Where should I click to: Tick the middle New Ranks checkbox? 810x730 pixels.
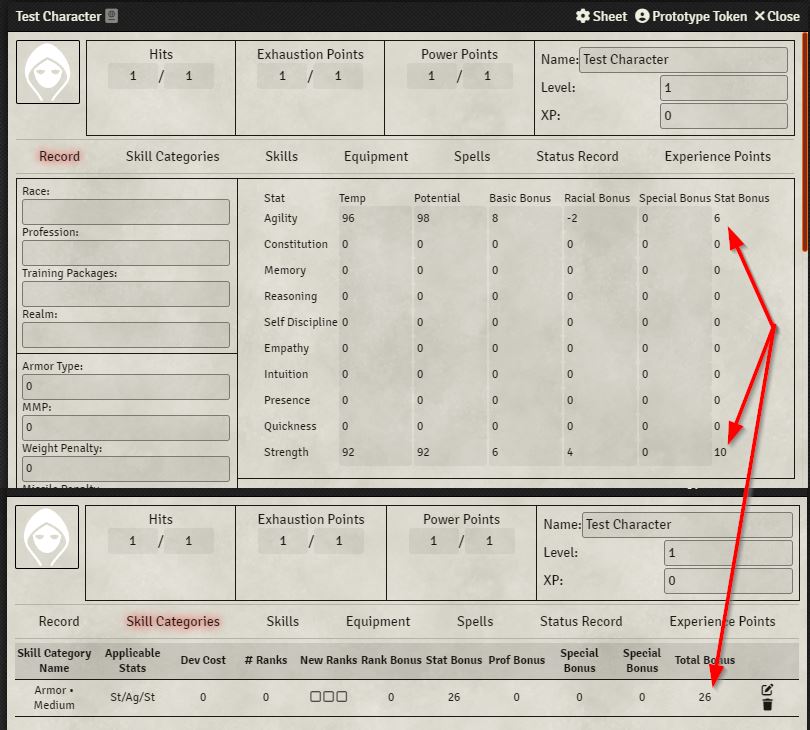pos(329,697)
